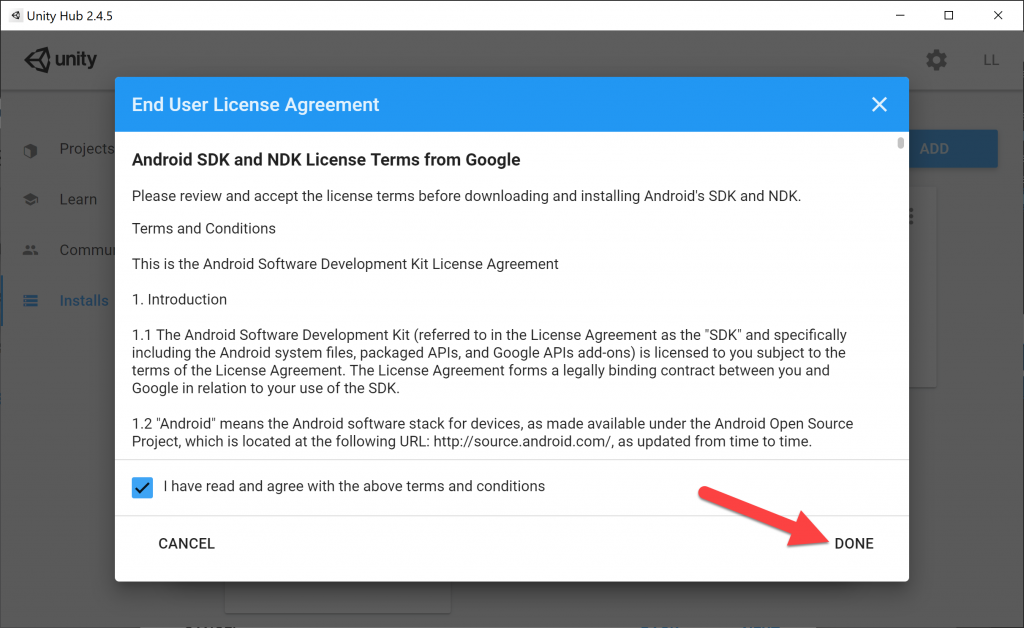Viewport: 1024px width, 628px height.
Task: Click the 'This is the Android Software Development Kit' line
Action: click(345, 264)
